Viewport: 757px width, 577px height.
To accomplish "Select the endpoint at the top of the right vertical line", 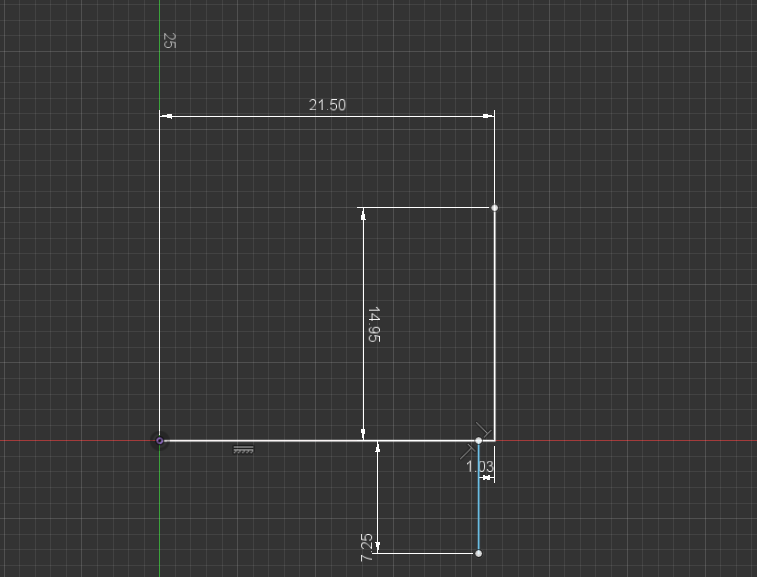I will tap(494, 208).
